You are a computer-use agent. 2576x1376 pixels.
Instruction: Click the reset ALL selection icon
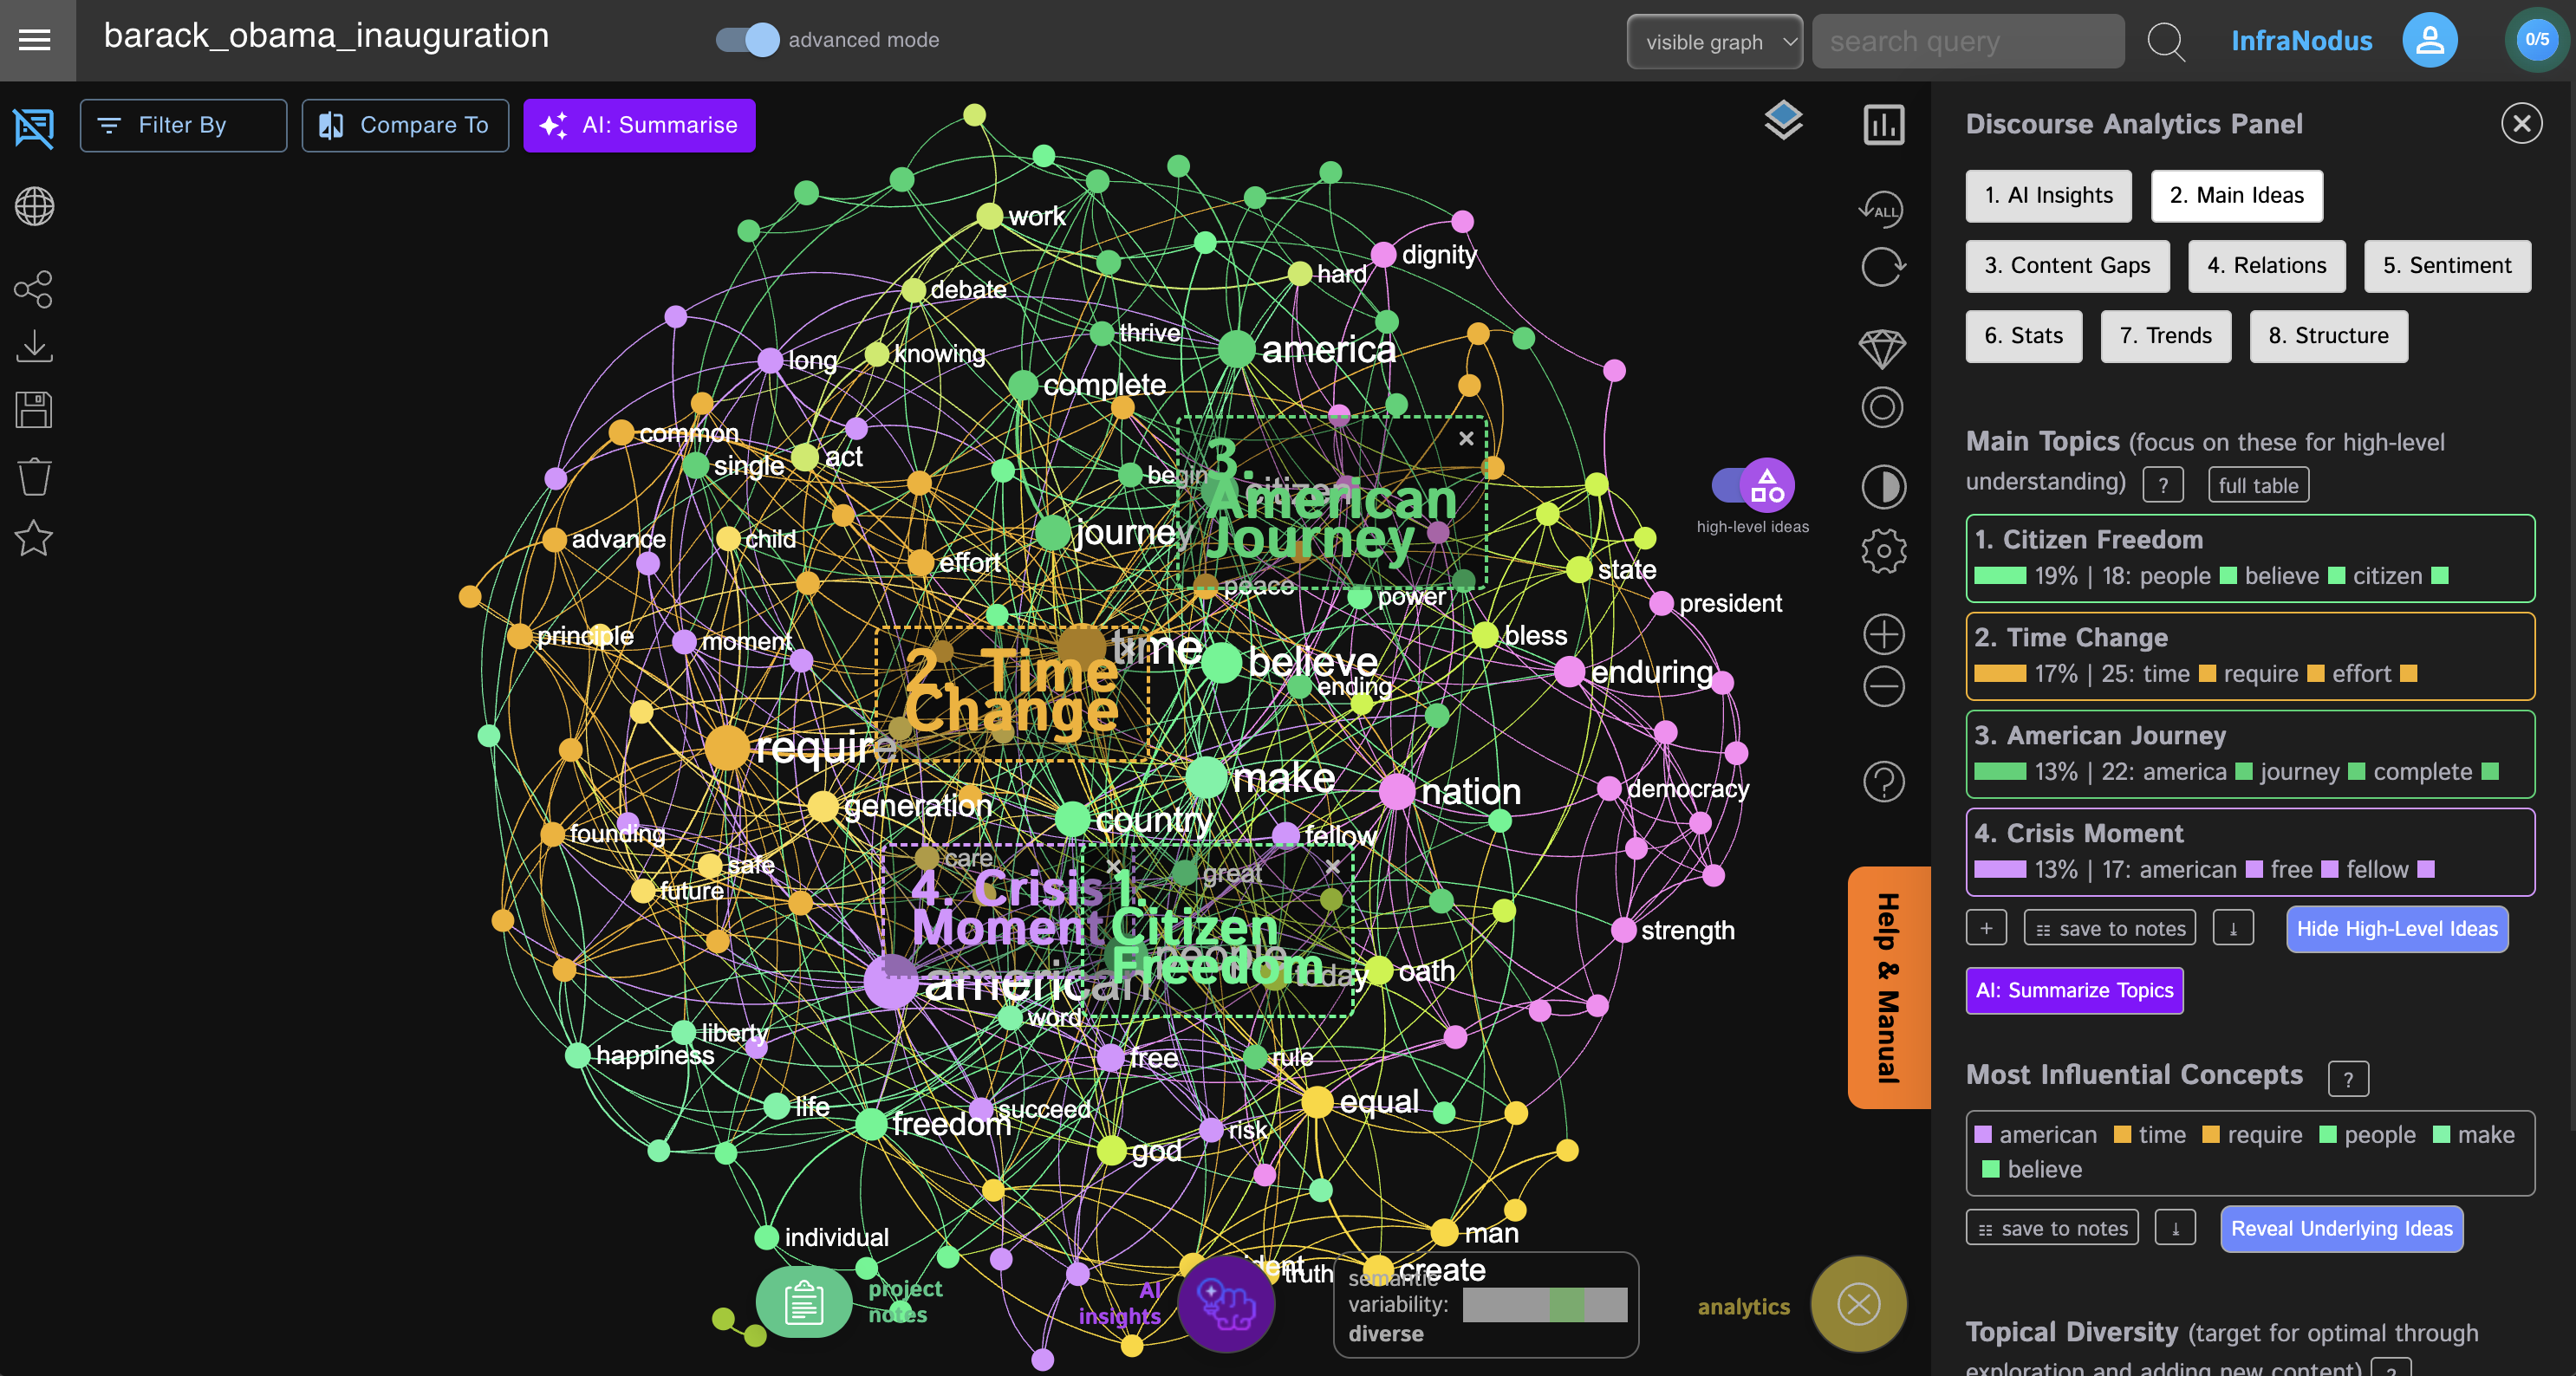tap(1882, 209)
